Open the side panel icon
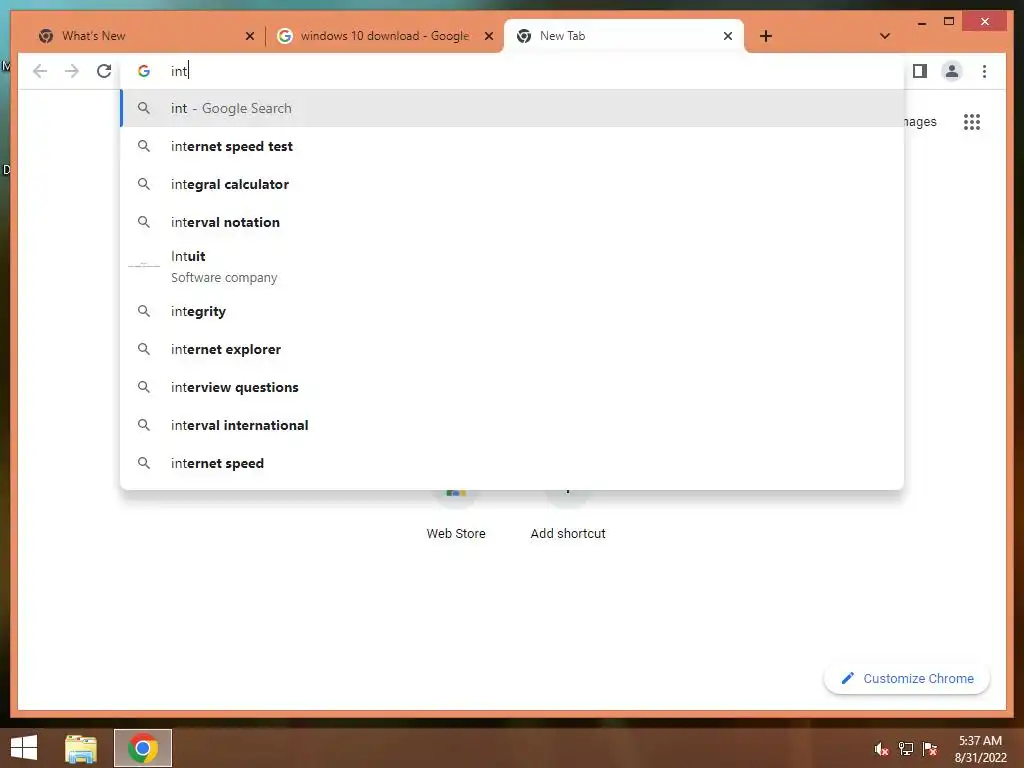This screenshot has height=768, width=1024. pos(920,71)
